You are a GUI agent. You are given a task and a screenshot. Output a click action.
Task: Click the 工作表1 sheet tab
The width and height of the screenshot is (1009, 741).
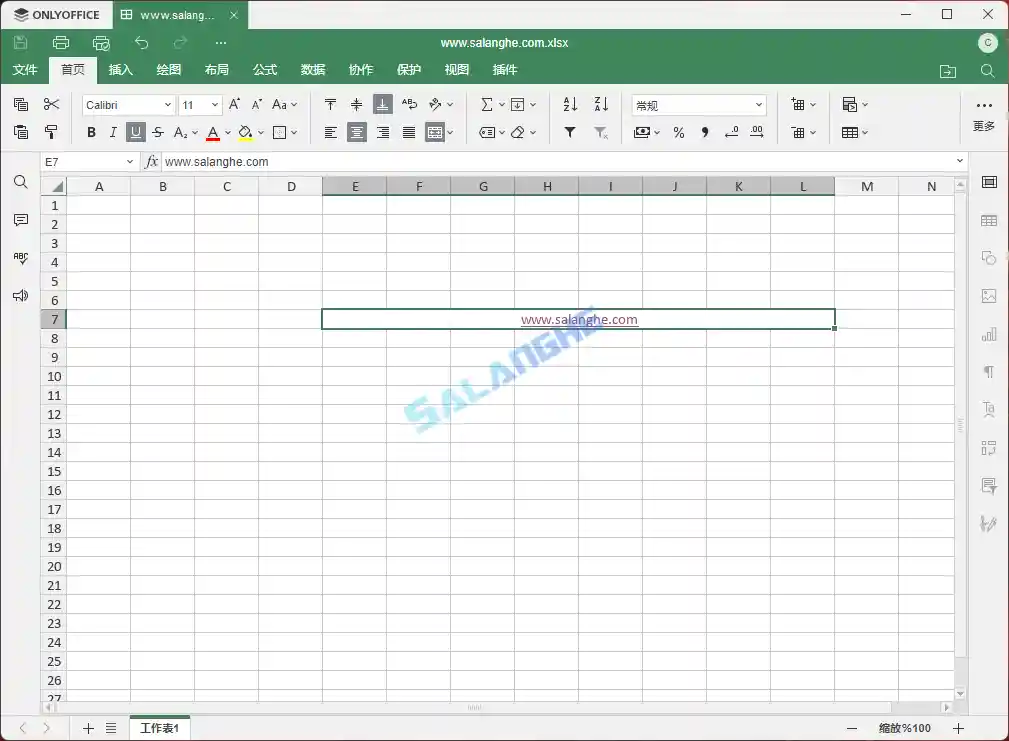[x=159, y=728]
